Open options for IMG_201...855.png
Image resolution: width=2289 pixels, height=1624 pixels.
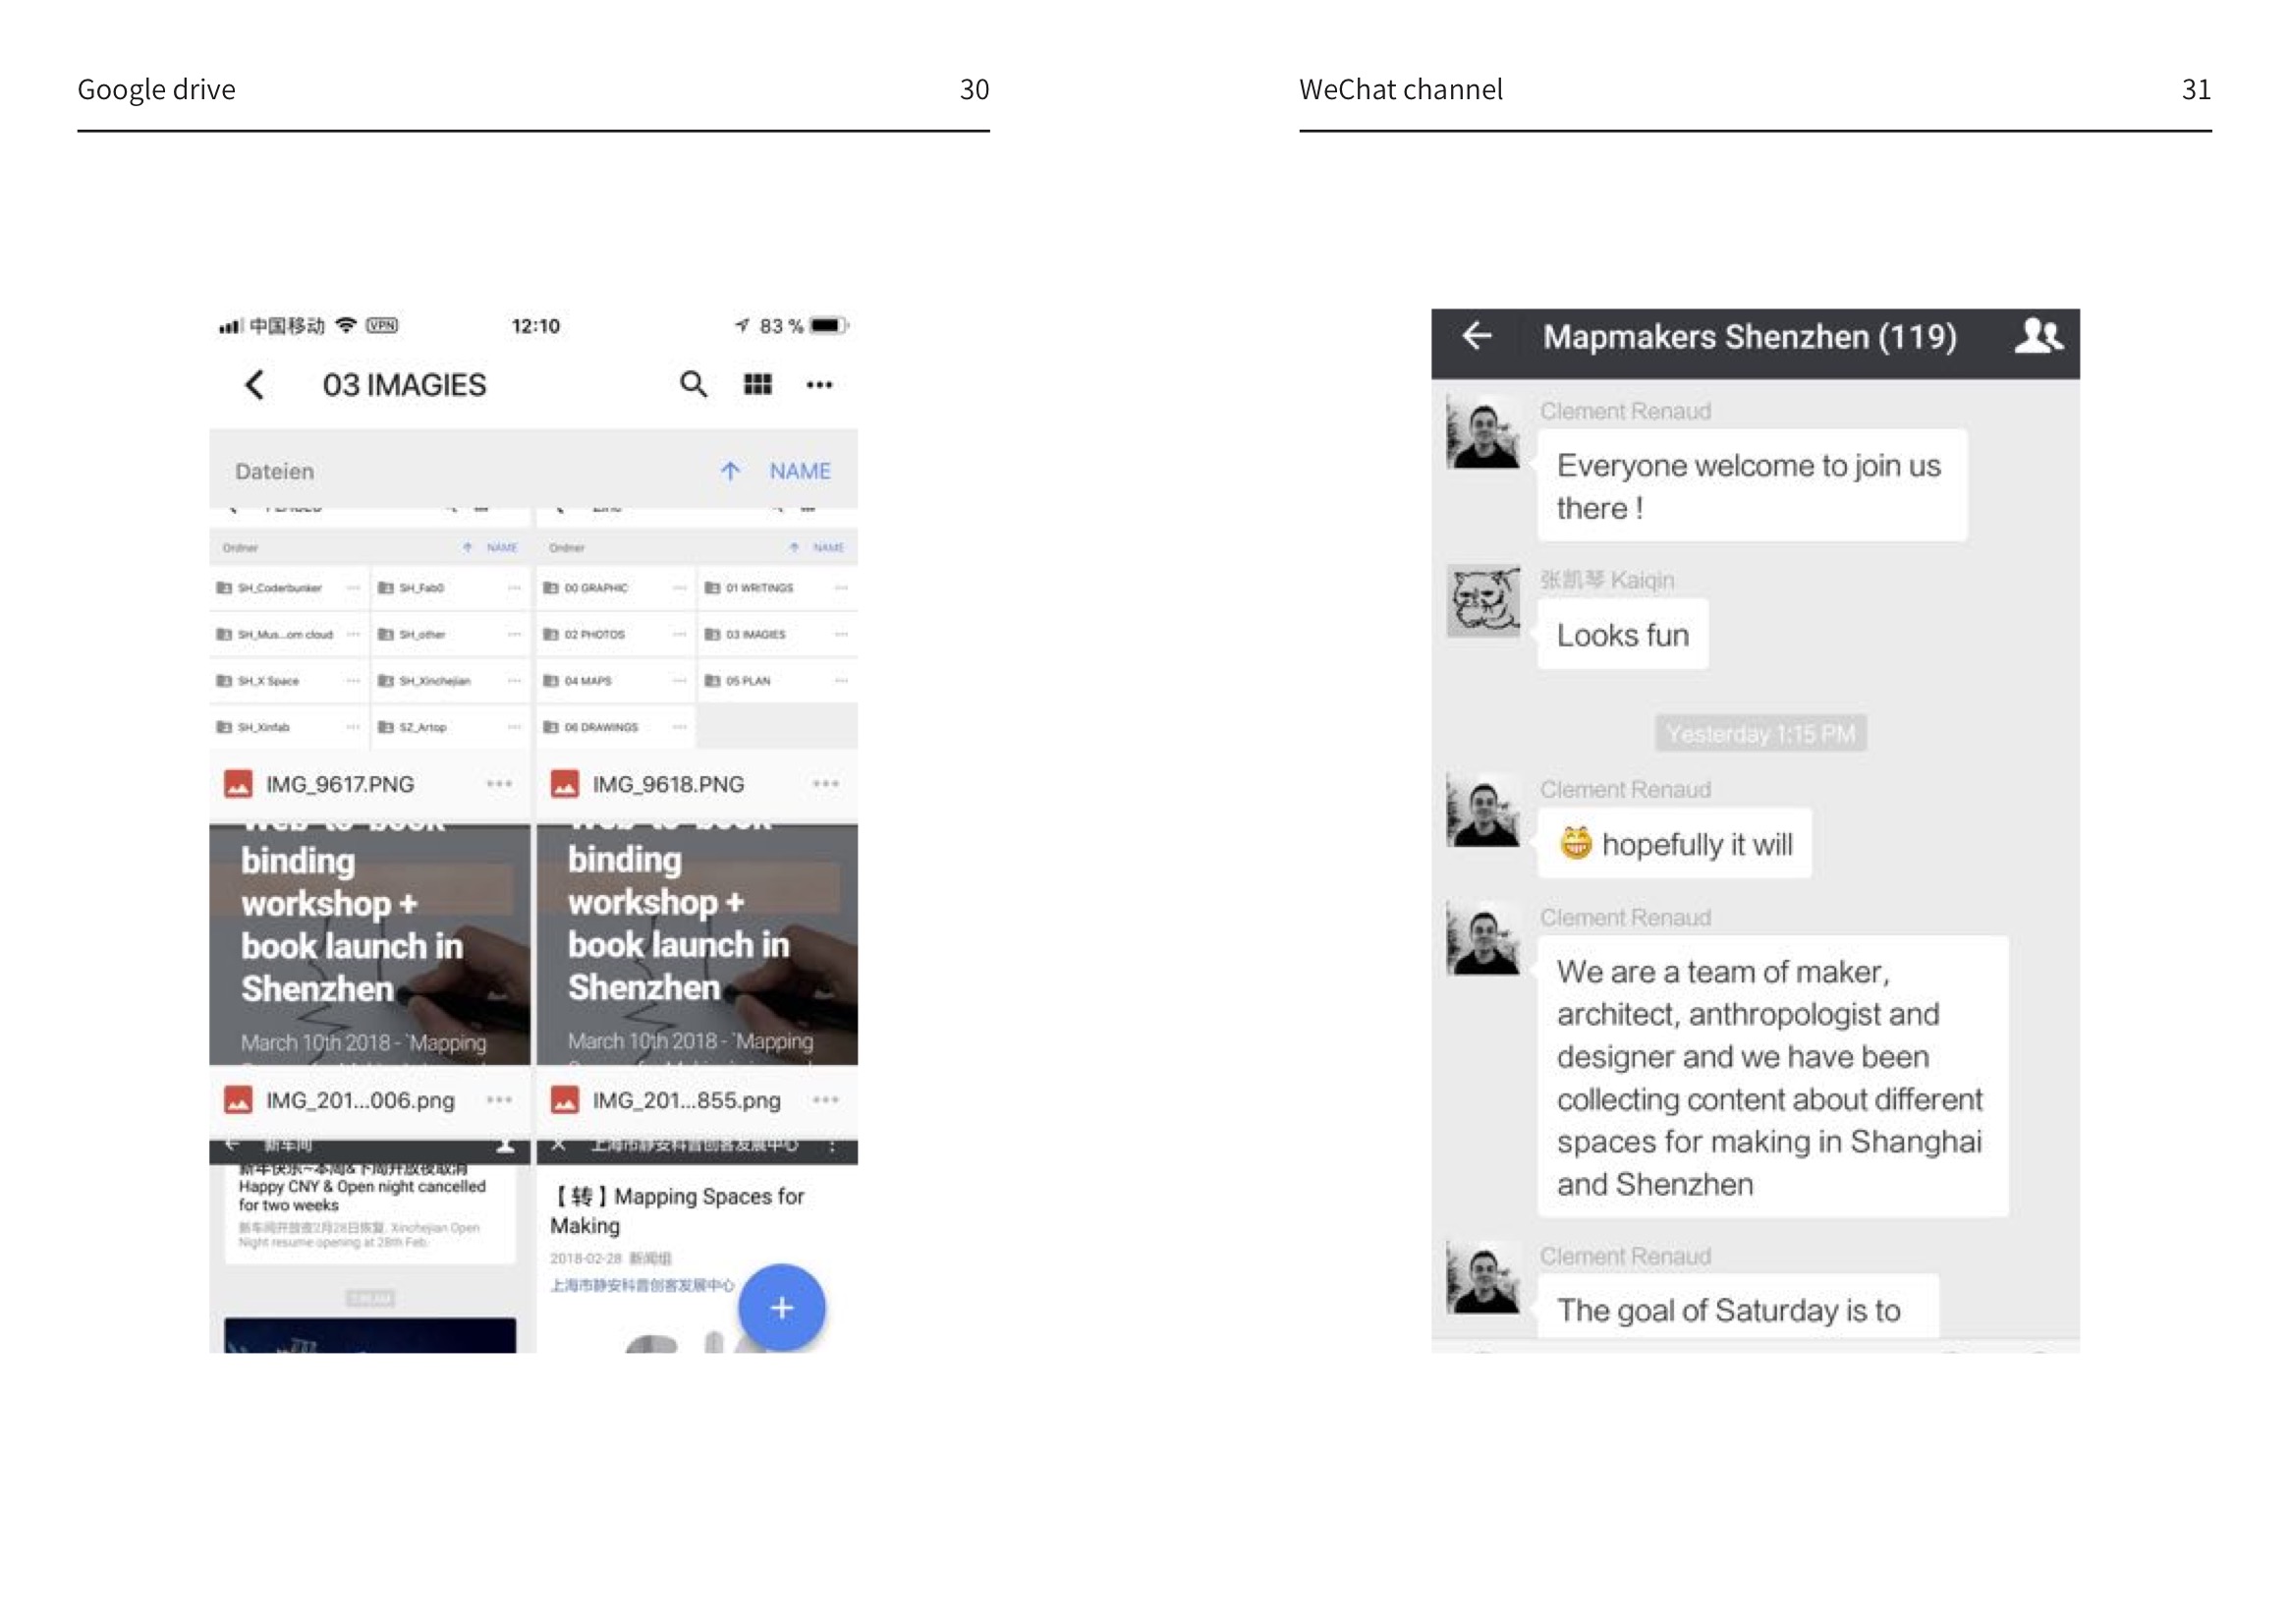pyautogui.click(x=825, y=1100)
